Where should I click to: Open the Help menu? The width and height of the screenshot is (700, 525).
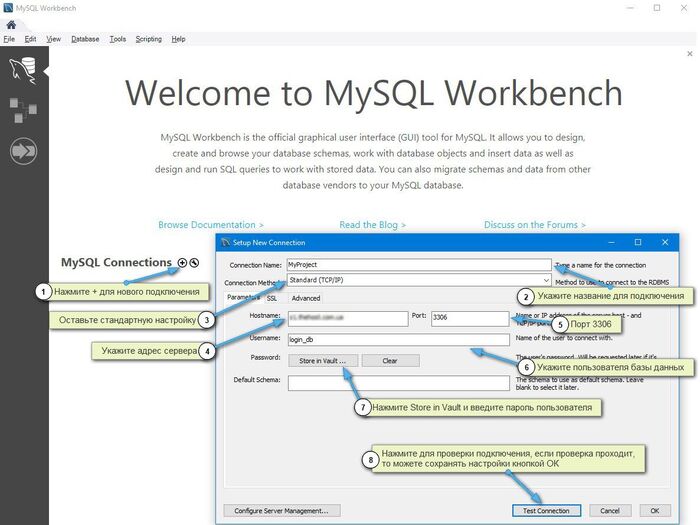[178, 39]
